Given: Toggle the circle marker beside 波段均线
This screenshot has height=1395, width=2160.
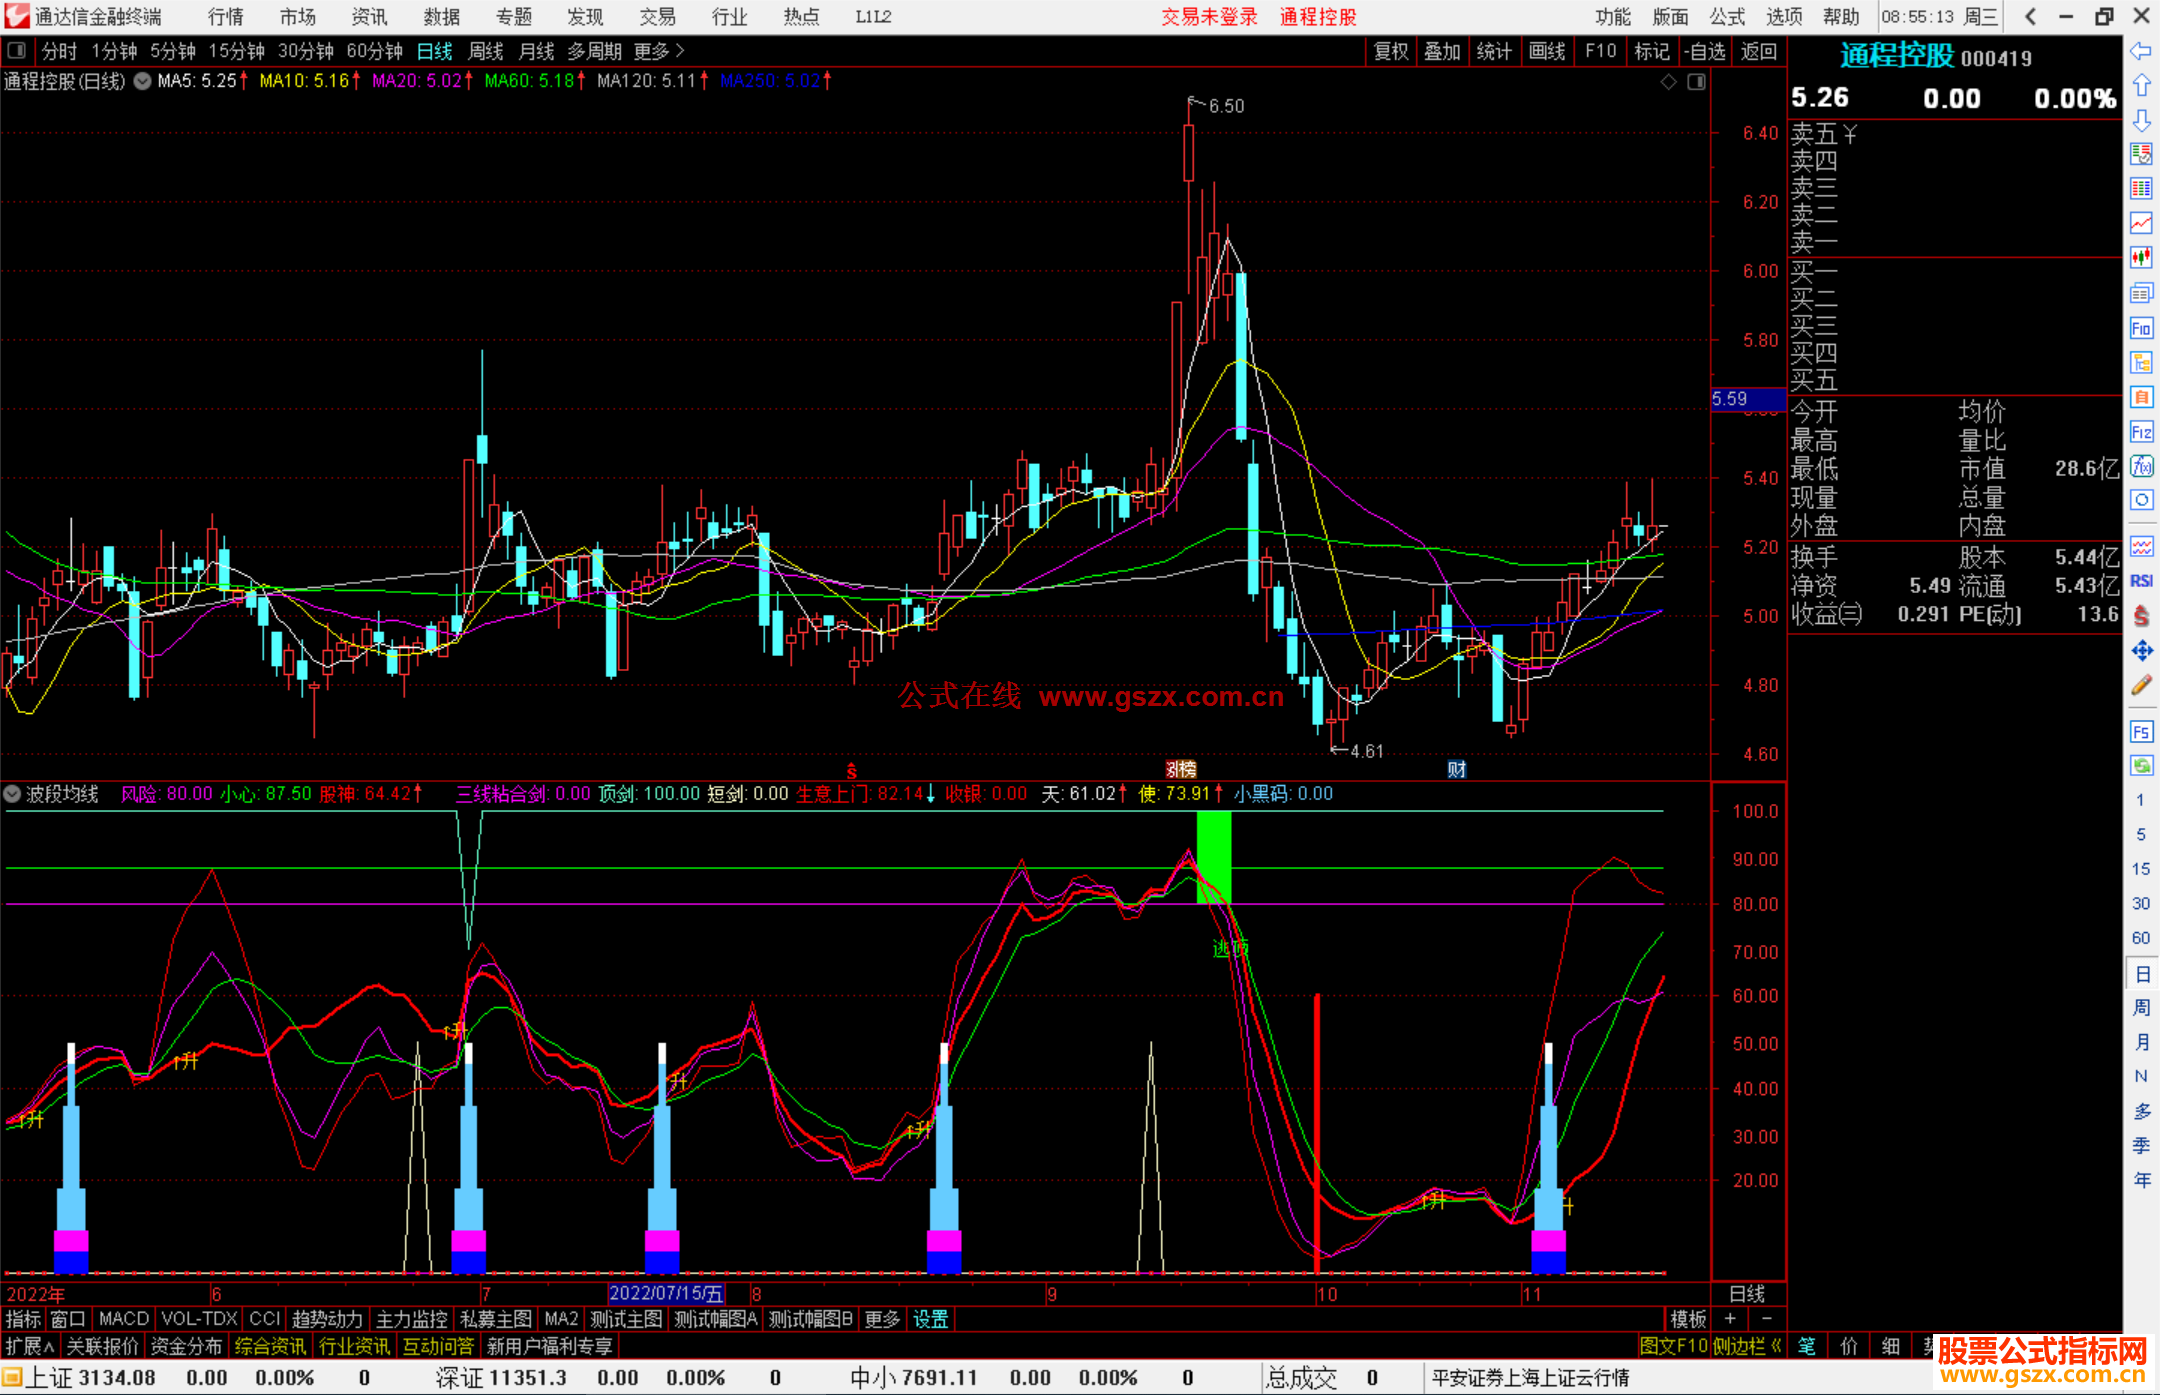Looking at the screenshot, I should tap(12, 794).
